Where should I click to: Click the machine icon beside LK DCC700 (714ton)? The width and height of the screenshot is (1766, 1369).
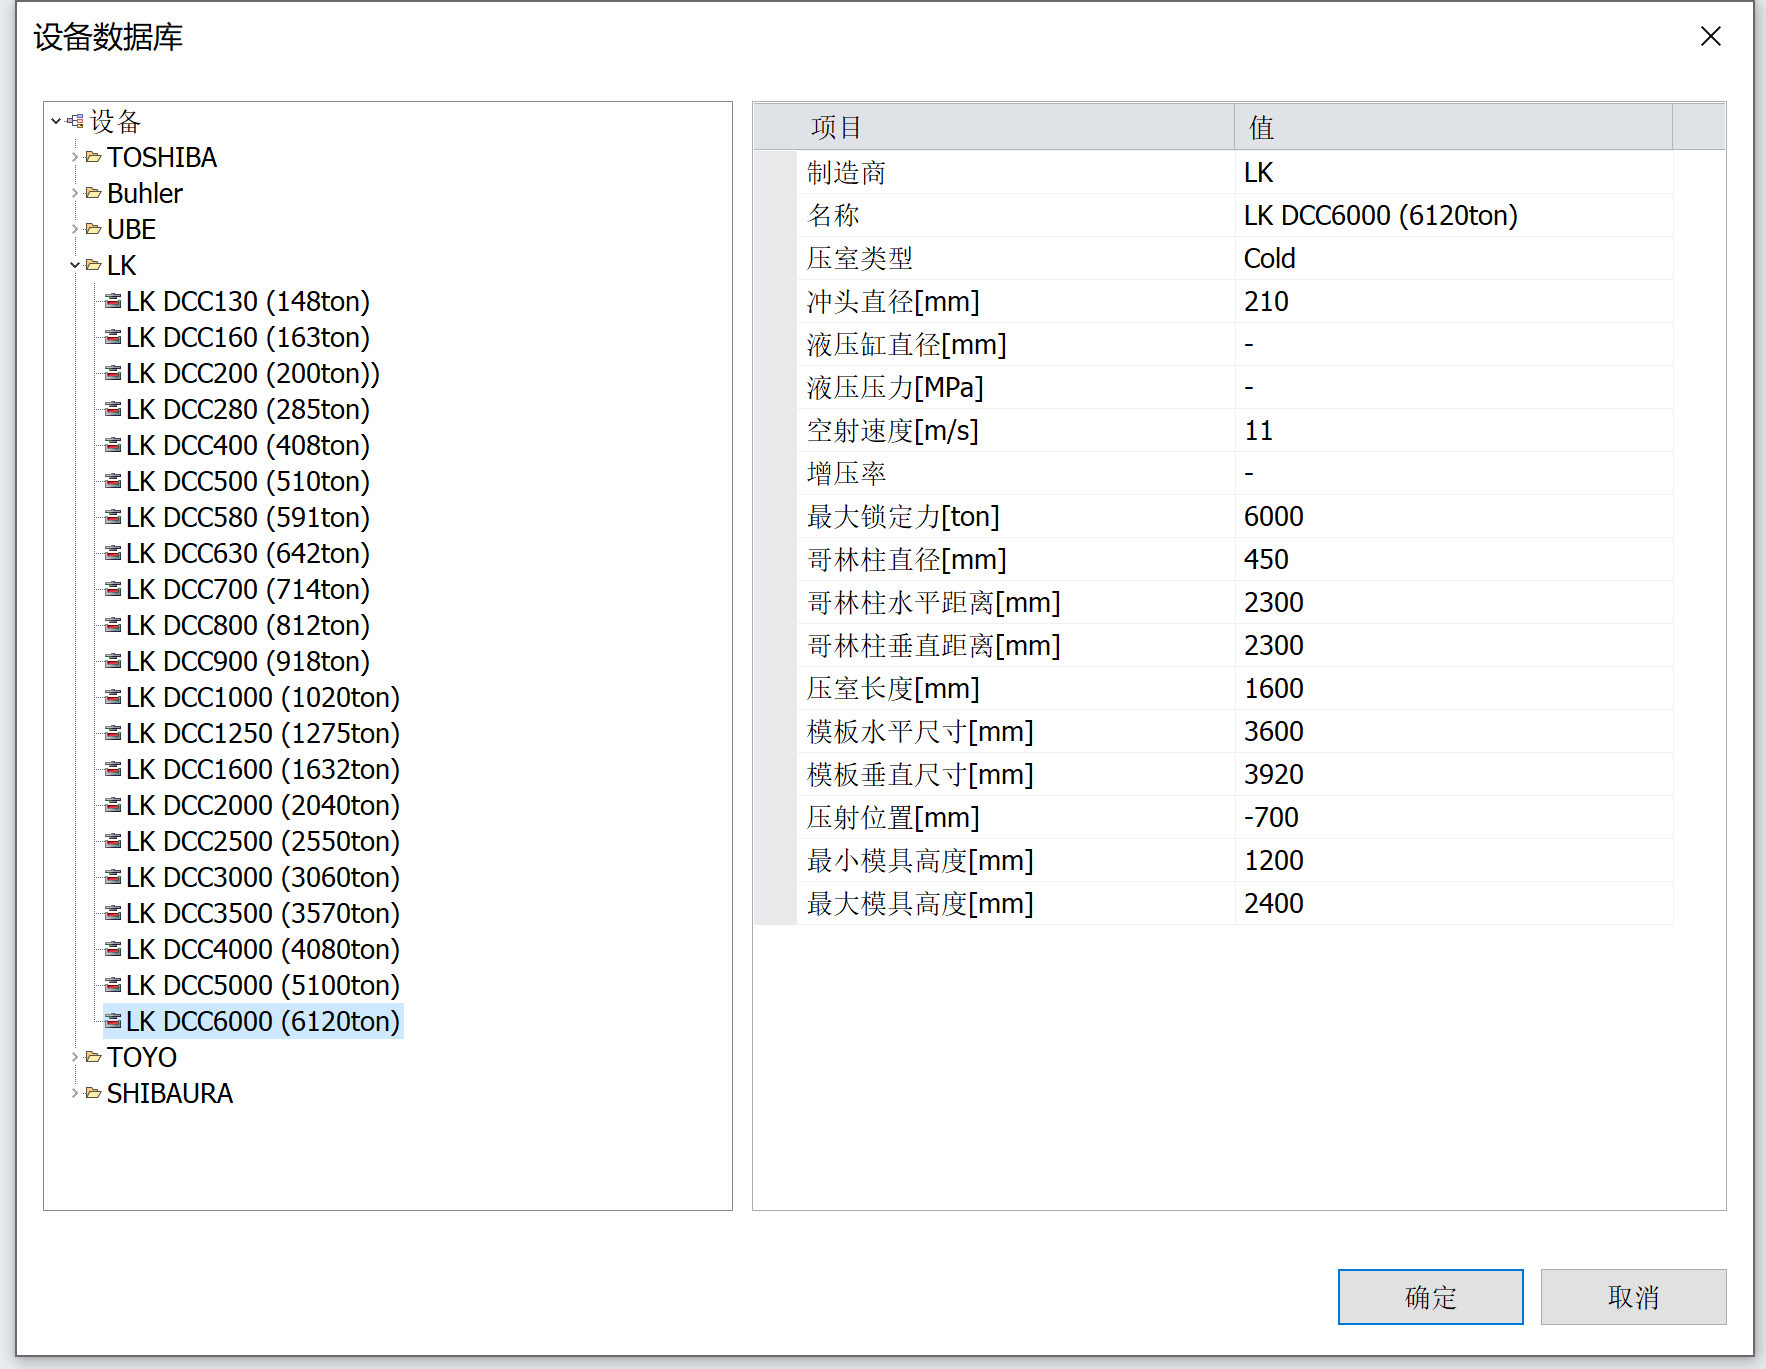(113, 589)
